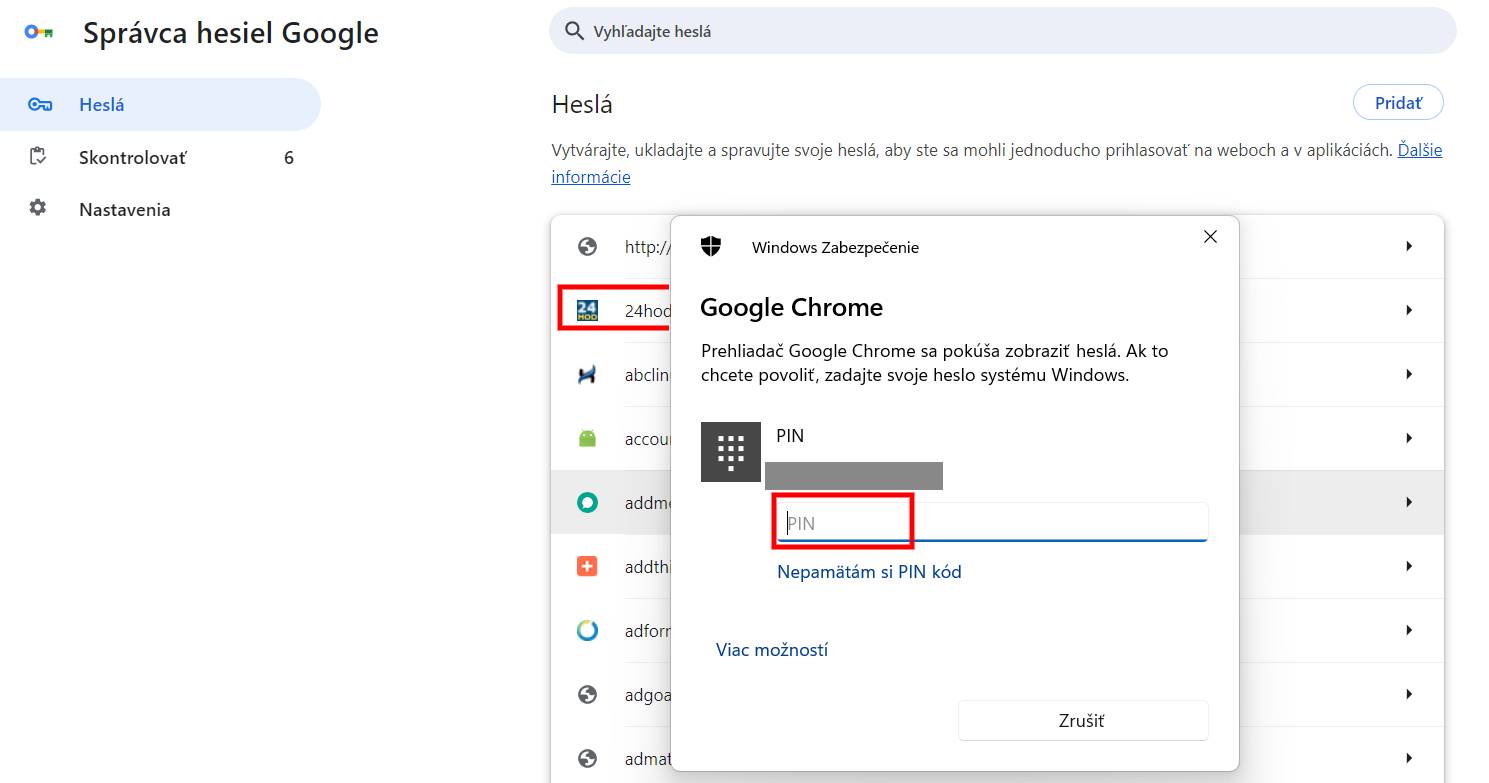Open the Heslá section in the sidebar
Image resolution: width=1489 pixels, height=783 pixels.
tap(160, 104)
